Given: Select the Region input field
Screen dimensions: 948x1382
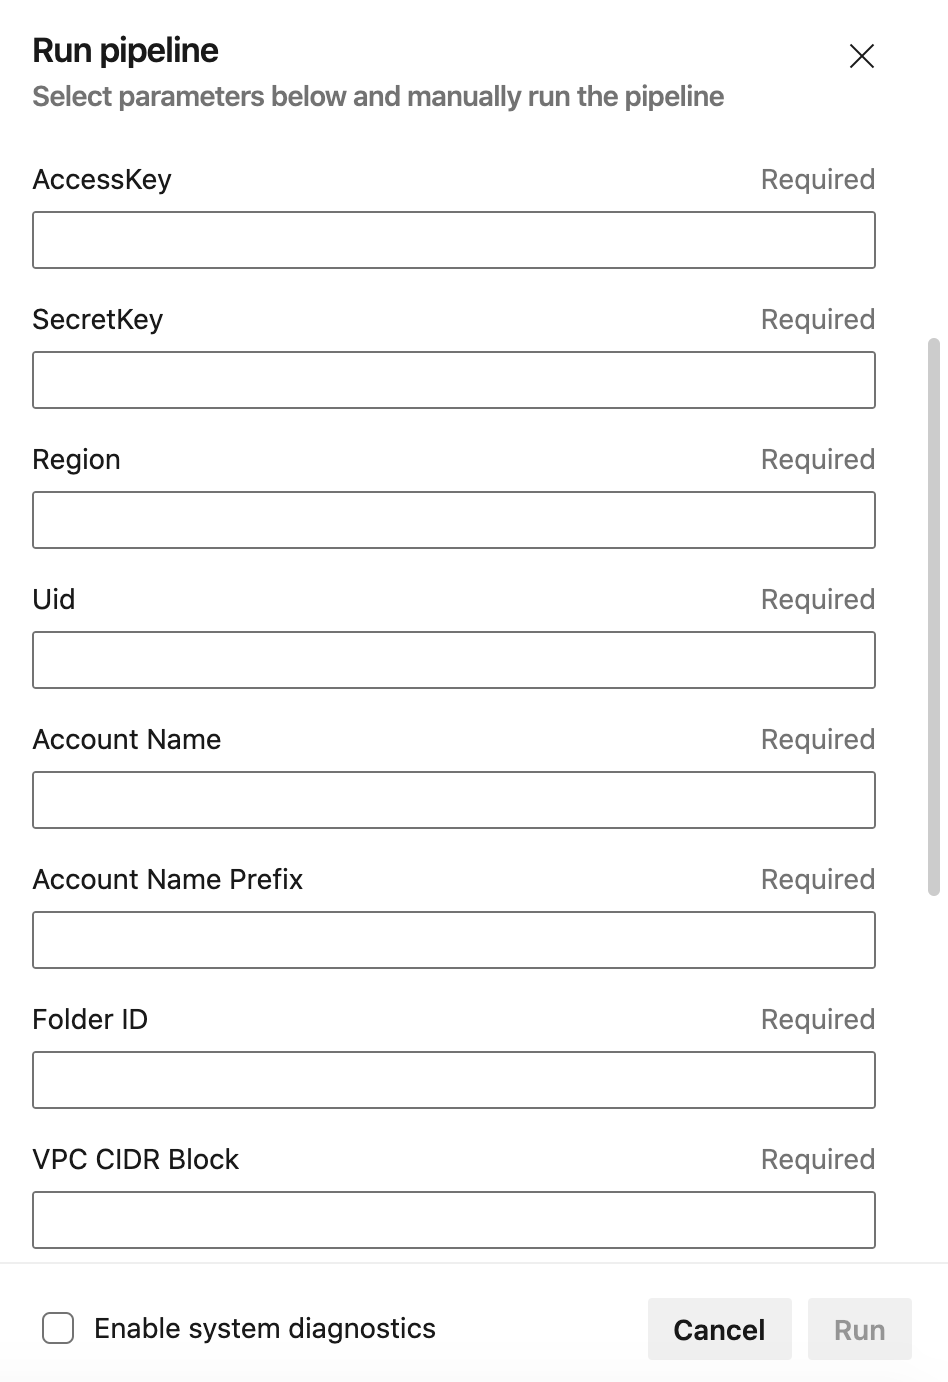Looking at the screenshot, I should coord(454,520).
